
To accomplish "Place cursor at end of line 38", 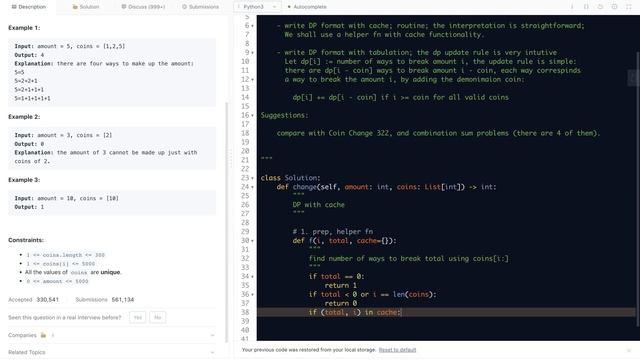I will pos(402,312).
